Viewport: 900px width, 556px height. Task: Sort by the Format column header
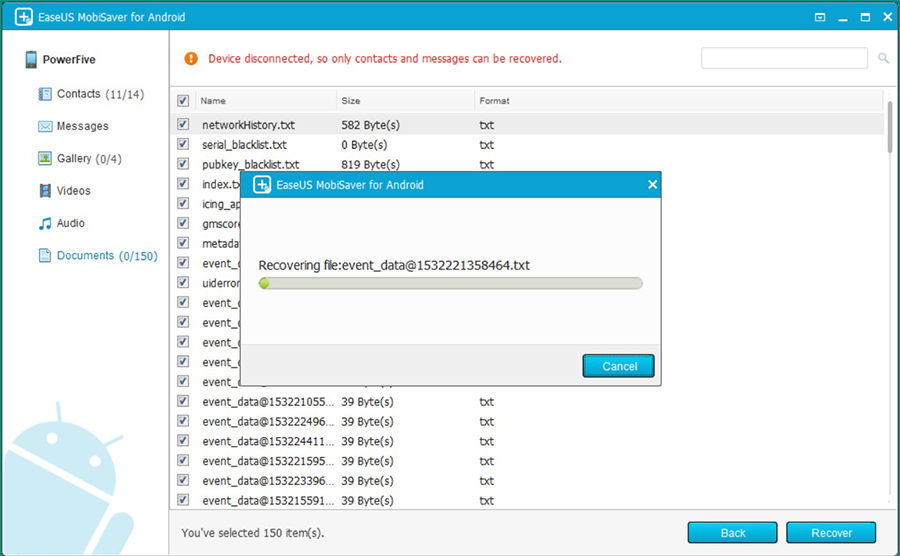[x=679, y=100]
